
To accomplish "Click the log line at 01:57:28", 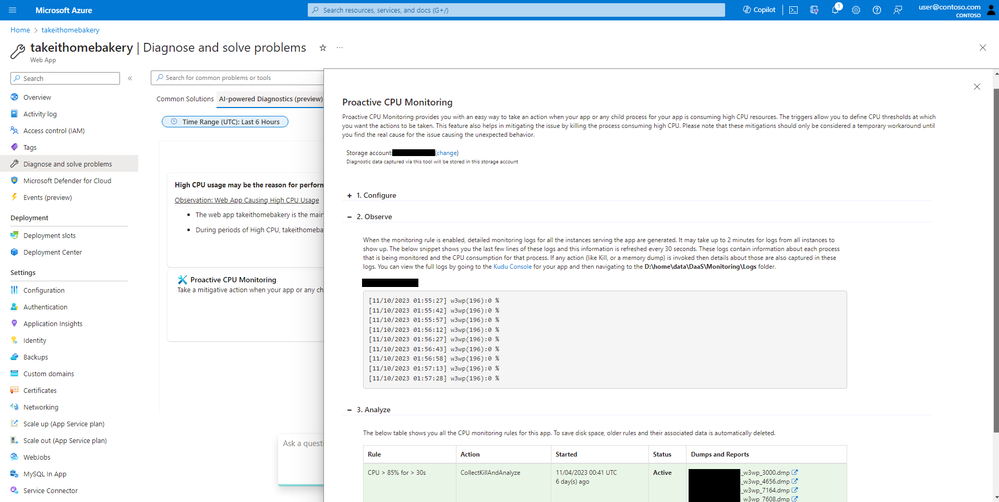I will pos(433,378).
